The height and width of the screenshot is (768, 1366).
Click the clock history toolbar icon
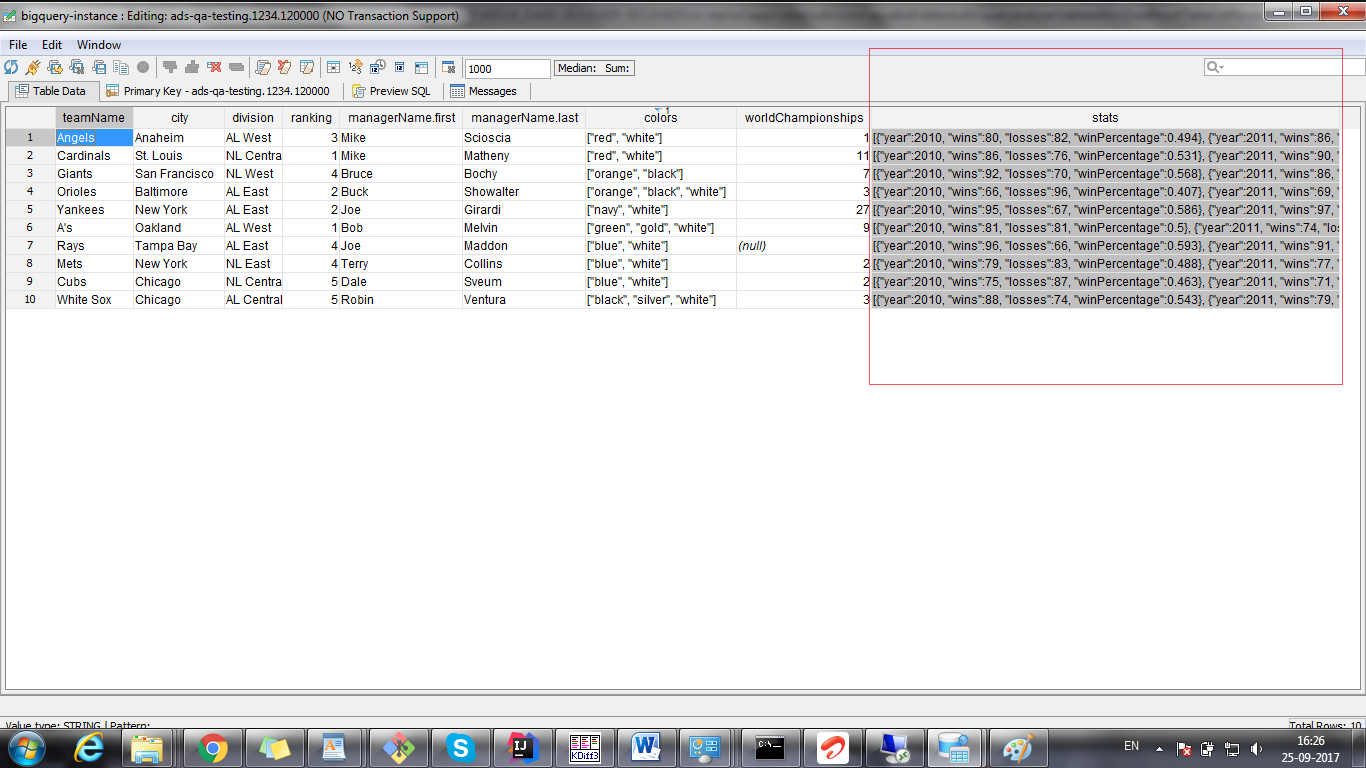(x=377, y=67)
